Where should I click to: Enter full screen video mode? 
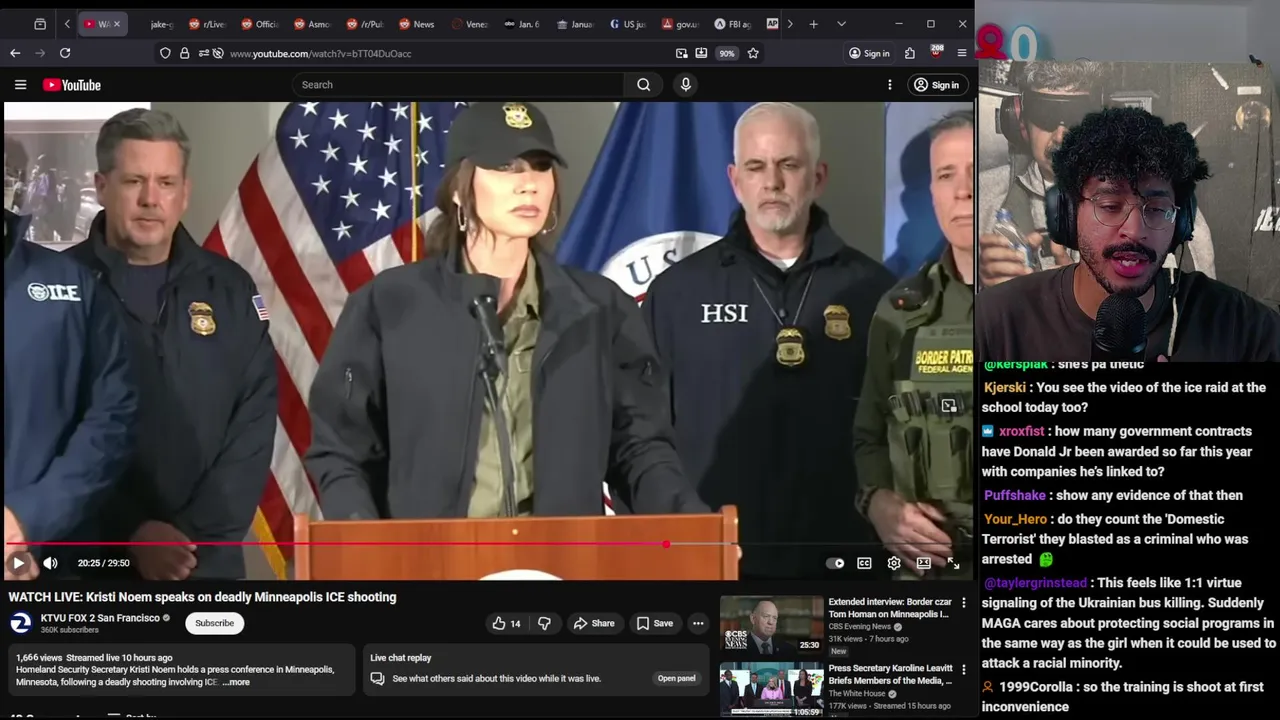953,563
